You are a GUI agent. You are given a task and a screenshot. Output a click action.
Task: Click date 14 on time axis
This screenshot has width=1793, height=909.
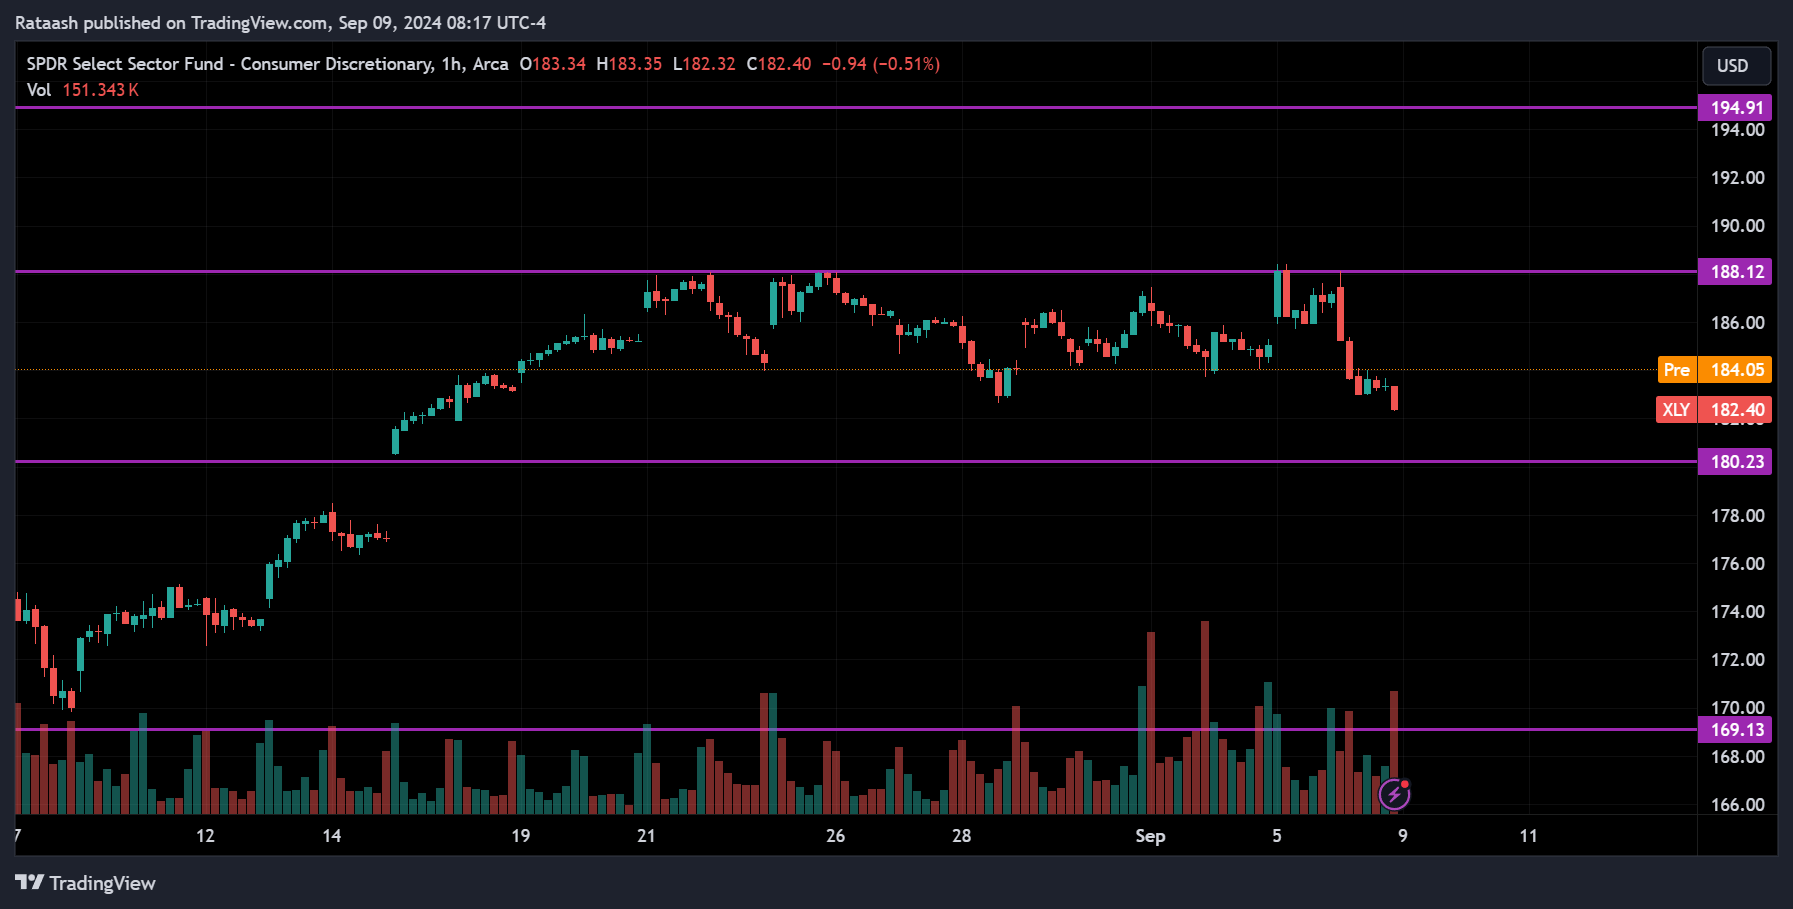[x=332, y=836]
